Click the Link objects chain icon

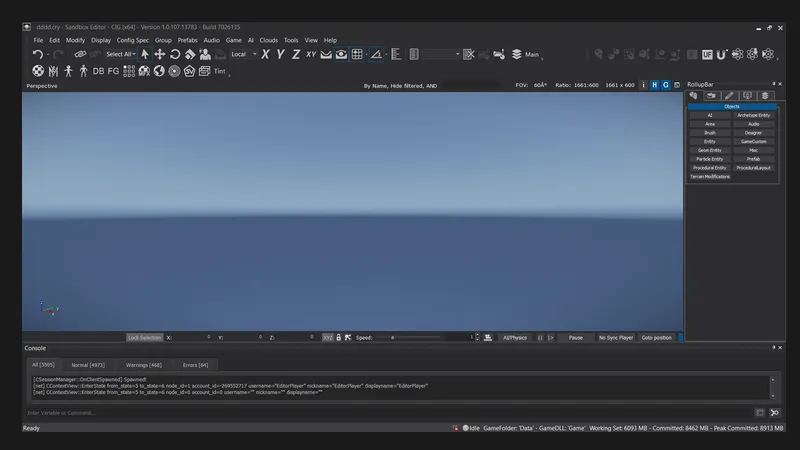click(x=80, y=54)
